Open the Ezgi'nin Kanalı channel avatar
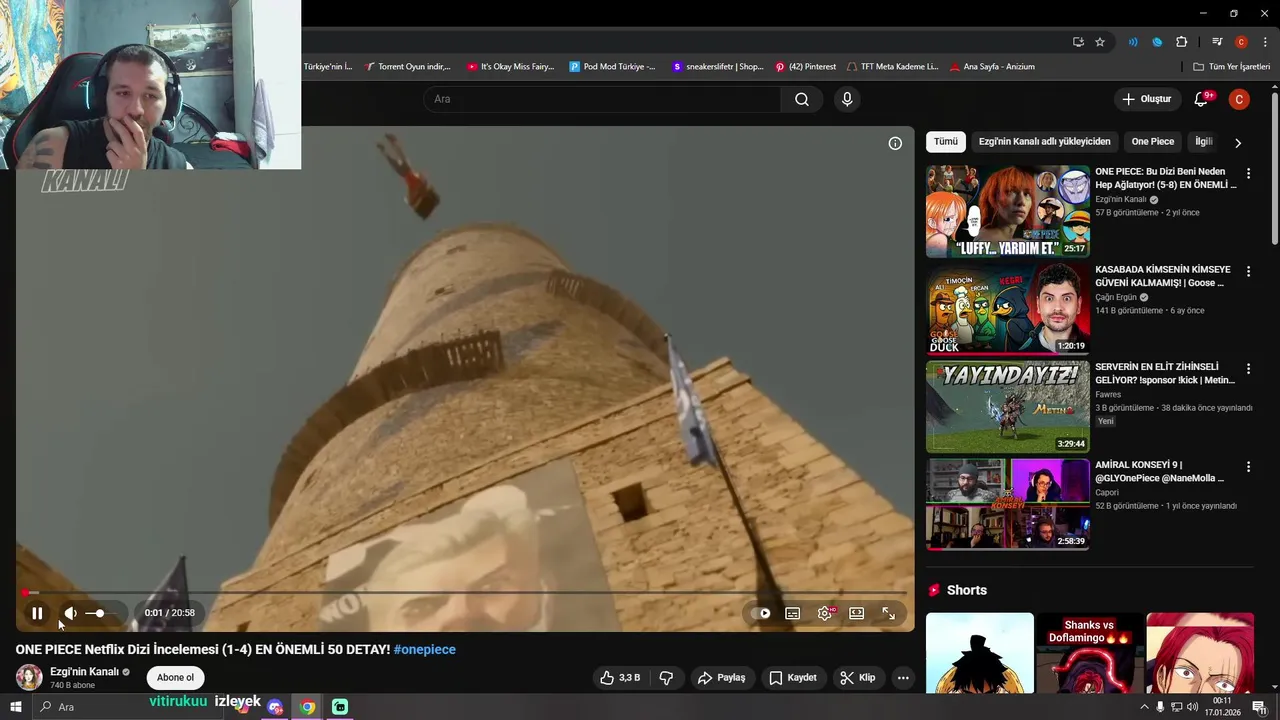This screenshot has height=720, width=1280. point(29,677)
